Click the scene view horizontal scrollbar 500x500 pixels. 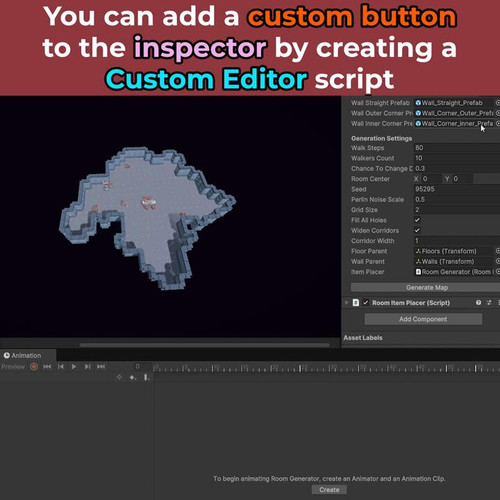204,345
